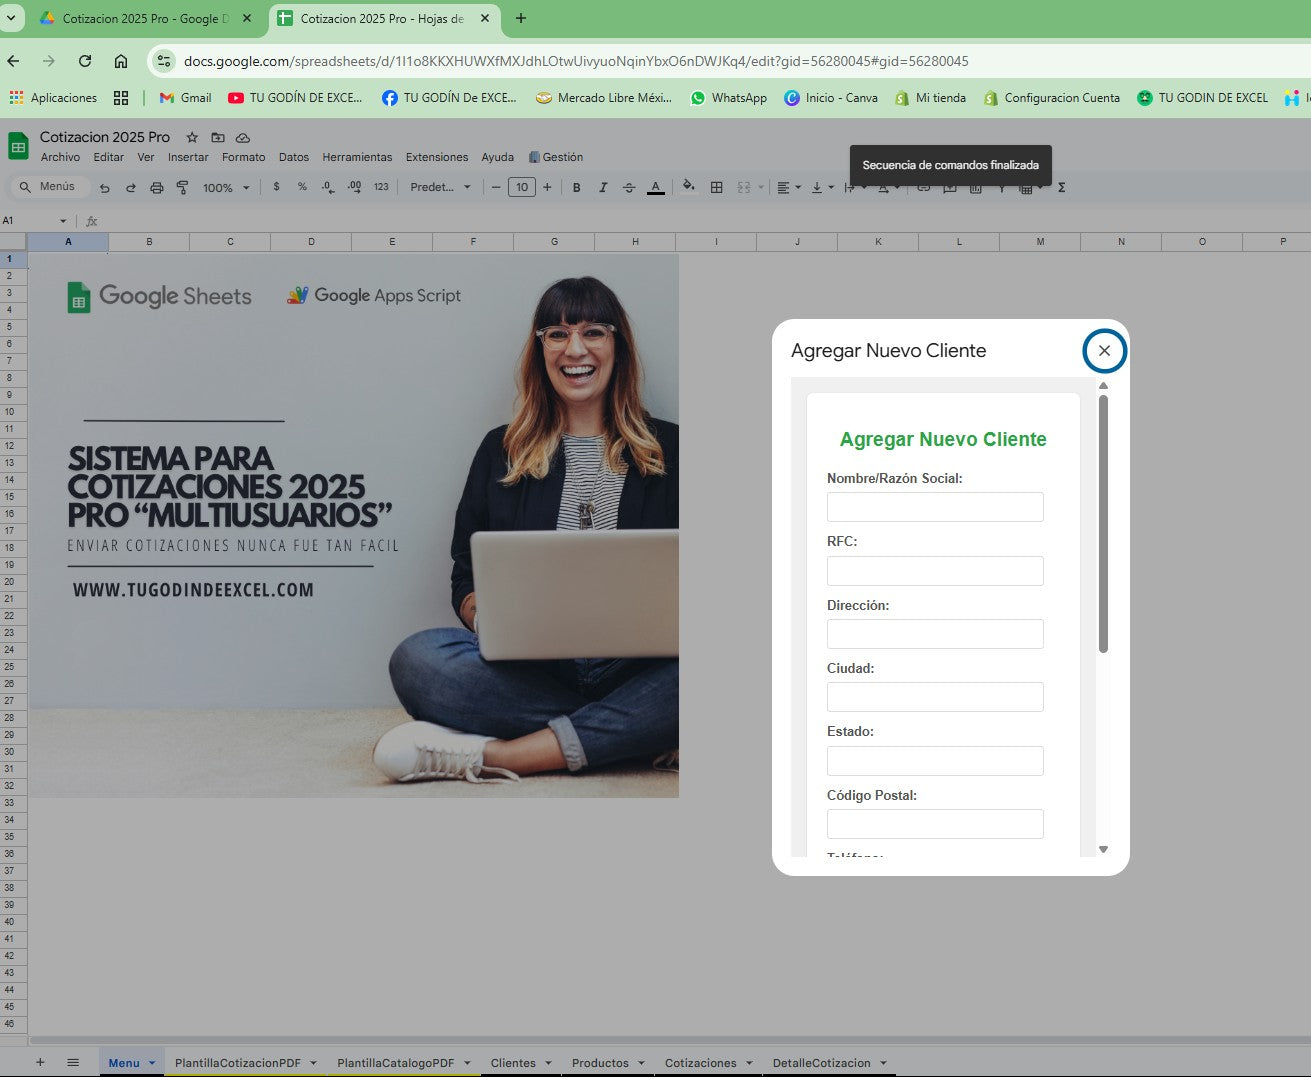Click the print icon

coord(157,187)
